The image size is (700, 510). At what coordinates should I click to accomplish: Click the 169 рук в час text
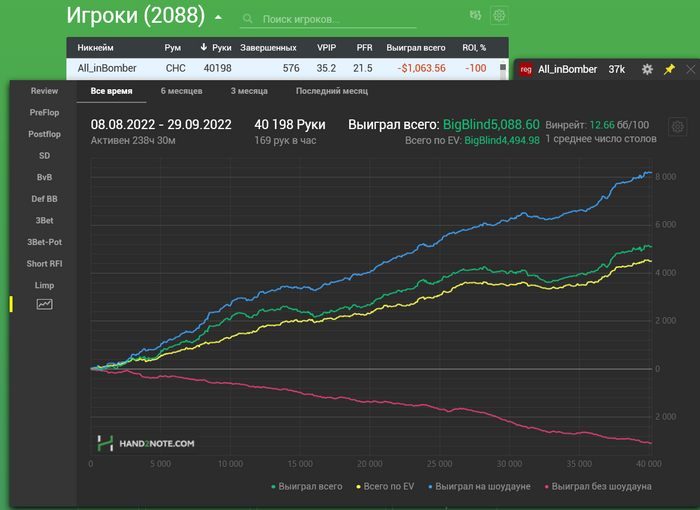[285, 141]
